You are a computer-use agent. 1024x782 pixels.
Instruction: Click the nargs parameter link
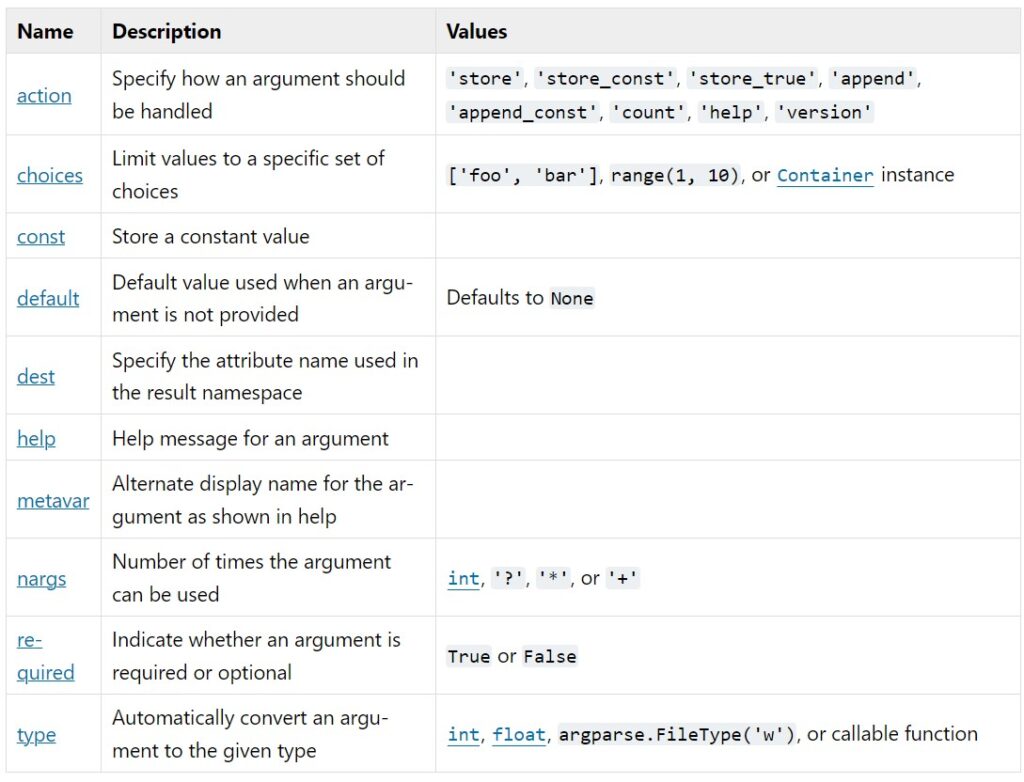point(41,579)
